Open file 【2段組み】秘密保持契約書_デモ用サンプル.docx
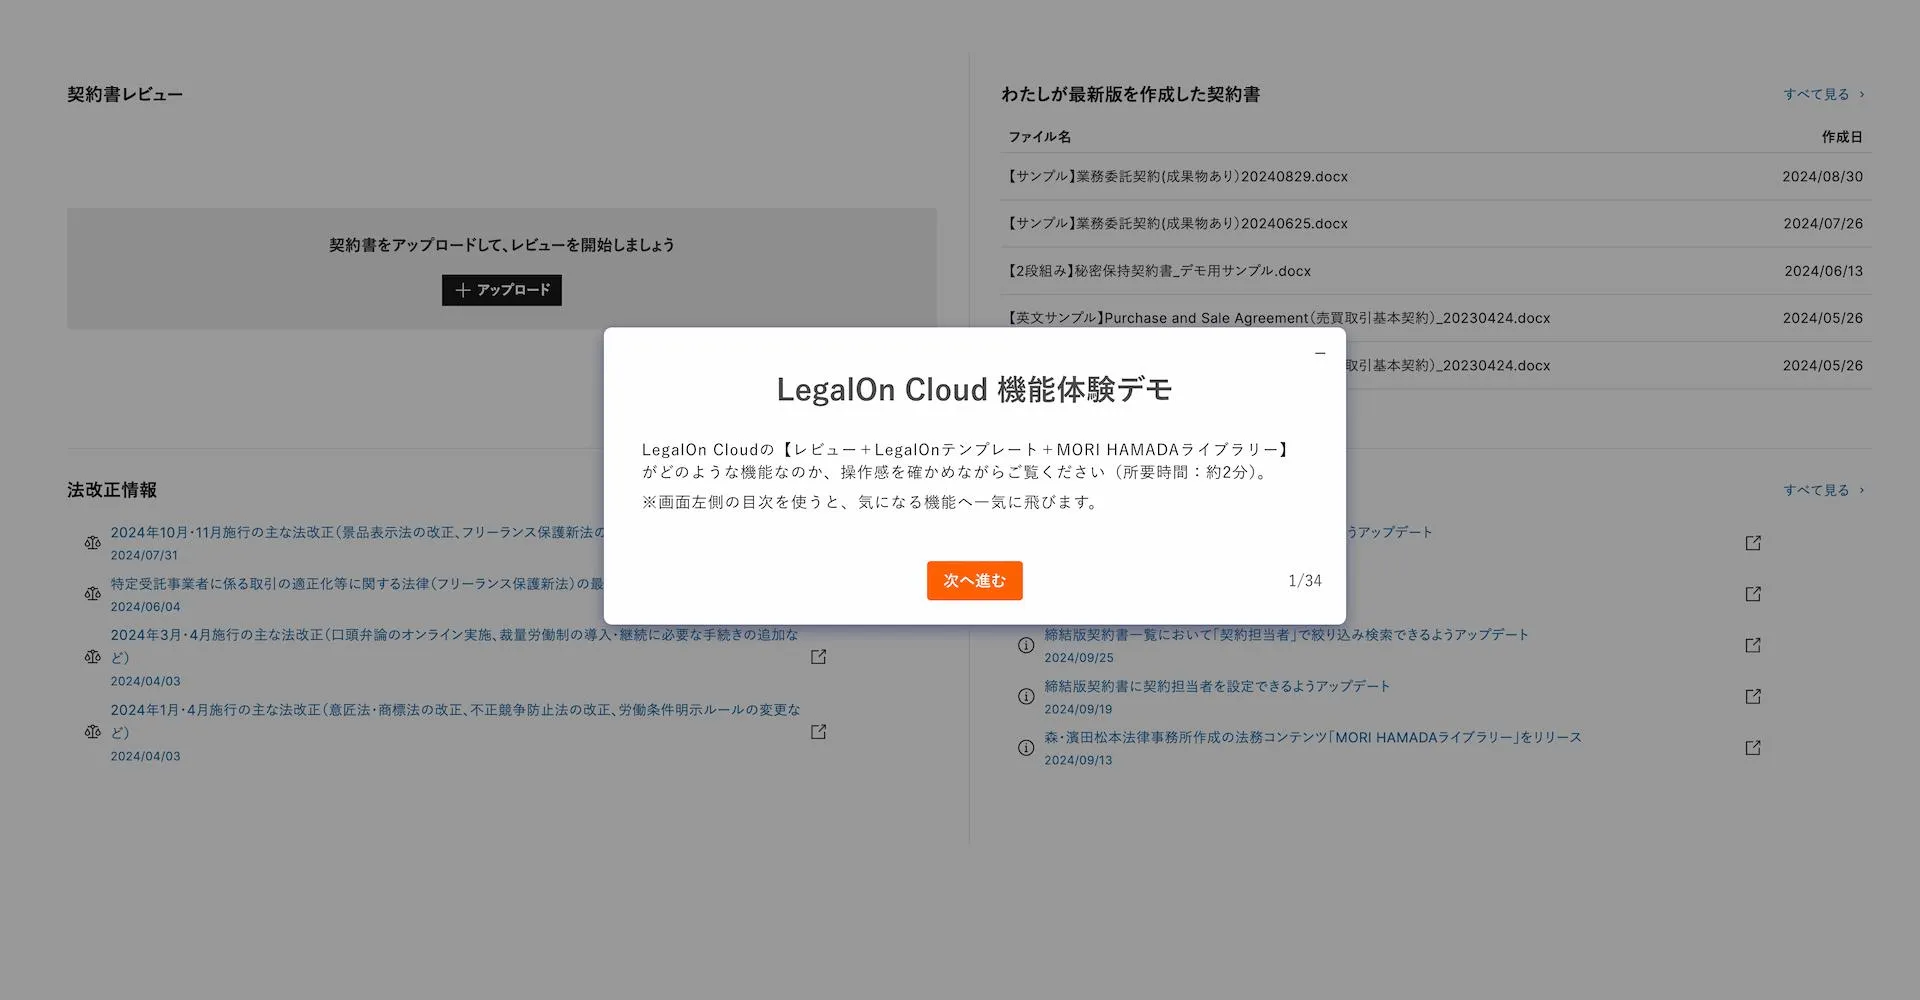 click(1159, 271)
